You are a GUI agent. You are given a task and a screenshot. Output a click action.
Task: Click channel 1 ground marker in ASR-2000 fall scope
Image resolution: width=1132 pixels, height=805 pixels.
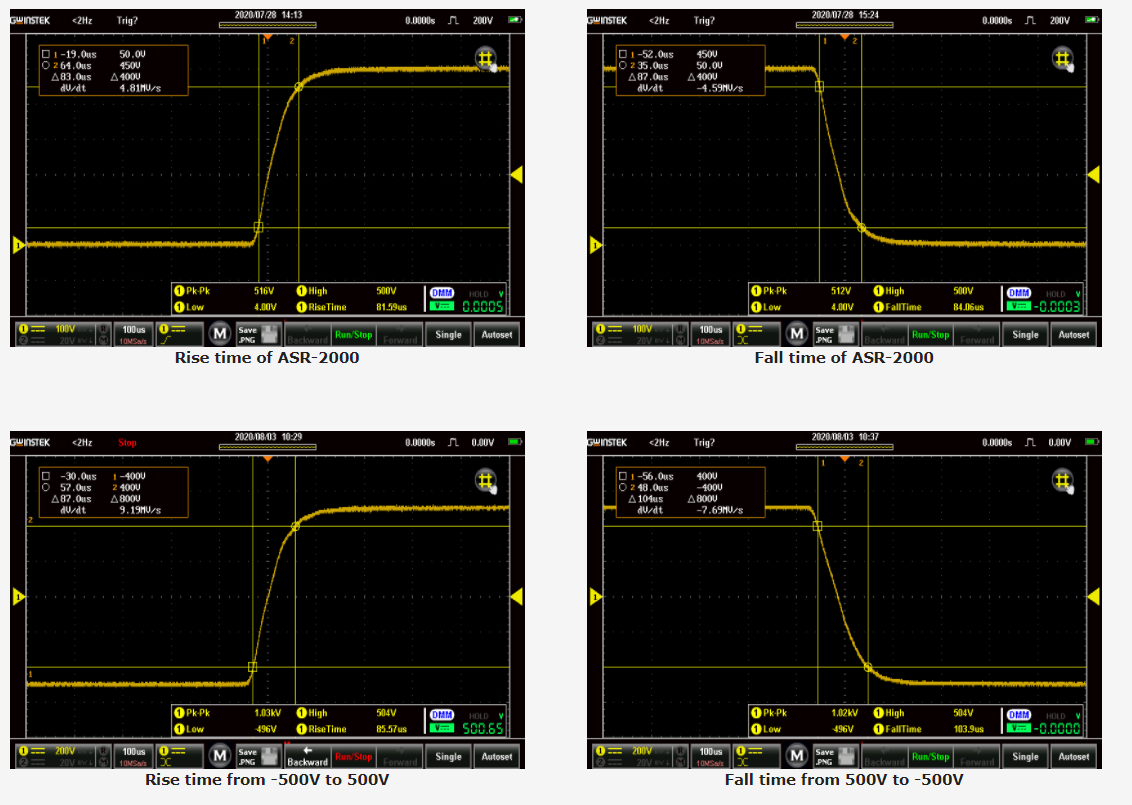click(595, 246)
